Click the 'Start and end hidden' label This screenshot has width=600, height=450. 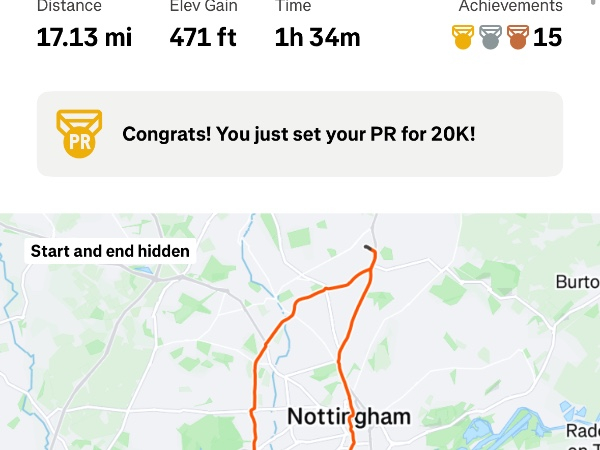[x=110, y=251]
